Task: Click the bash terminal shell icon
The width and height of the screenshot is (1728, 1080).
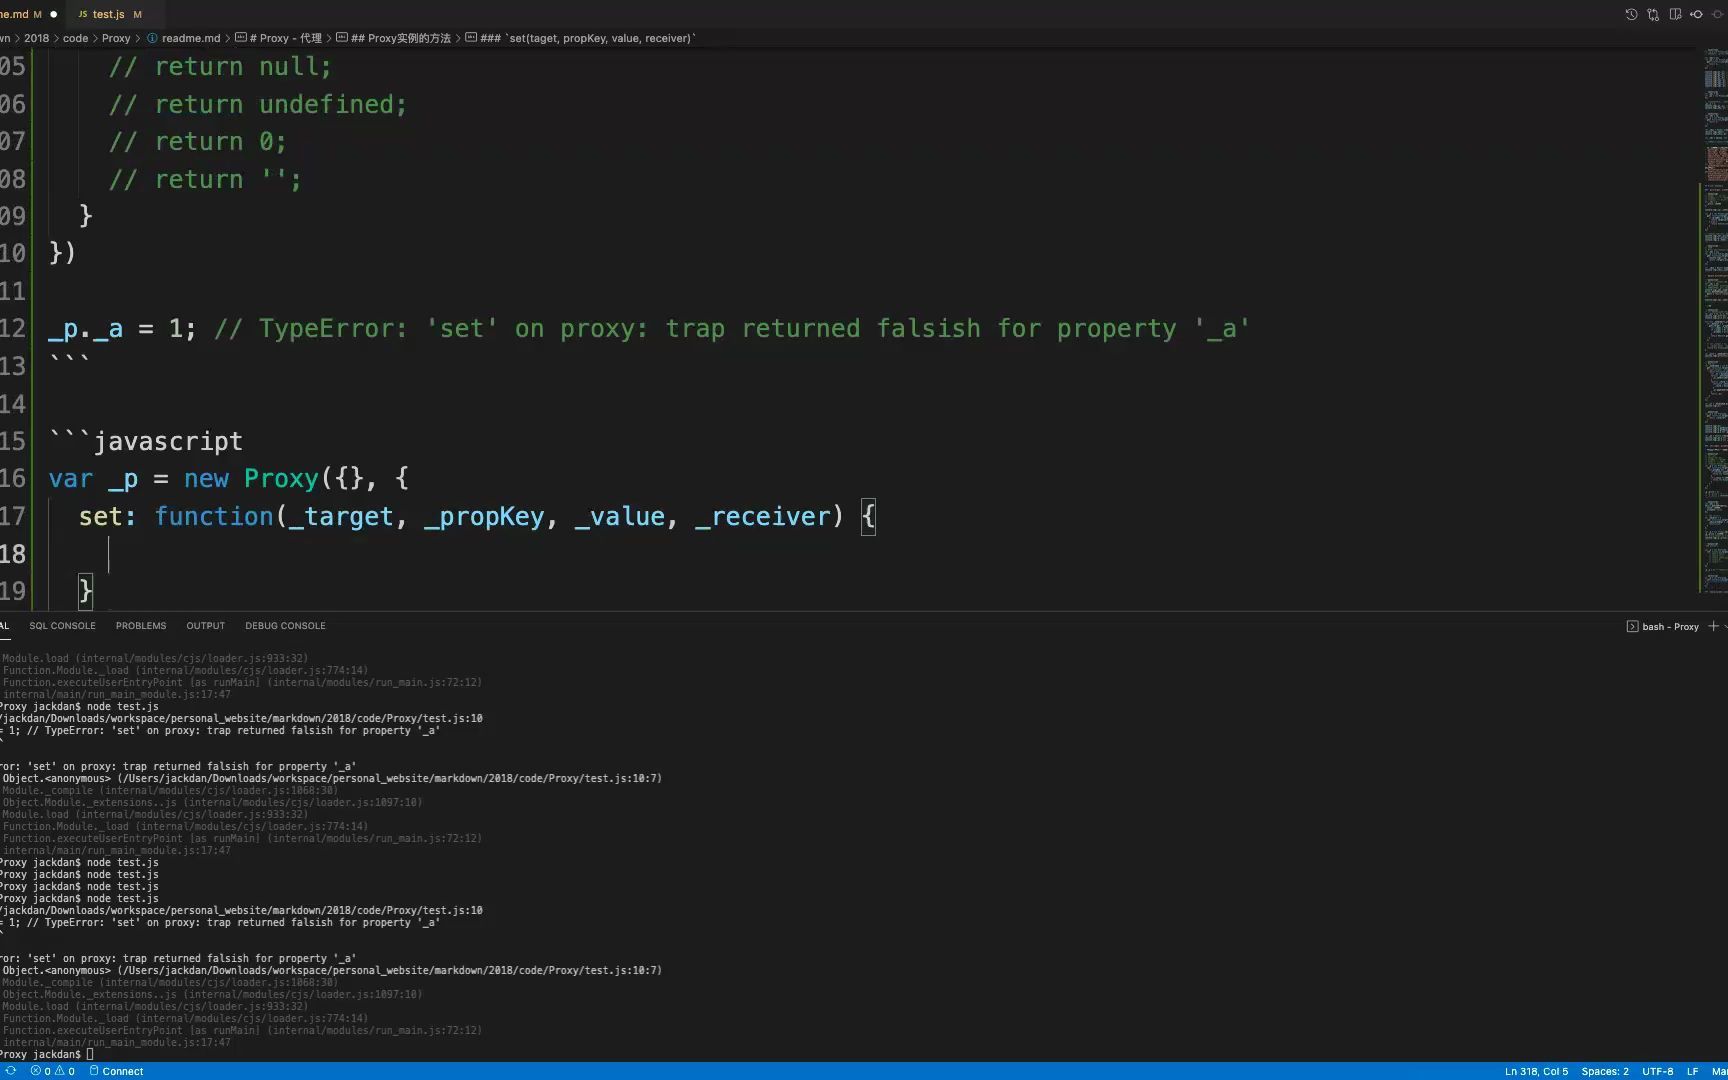Action: (1633, 627)
